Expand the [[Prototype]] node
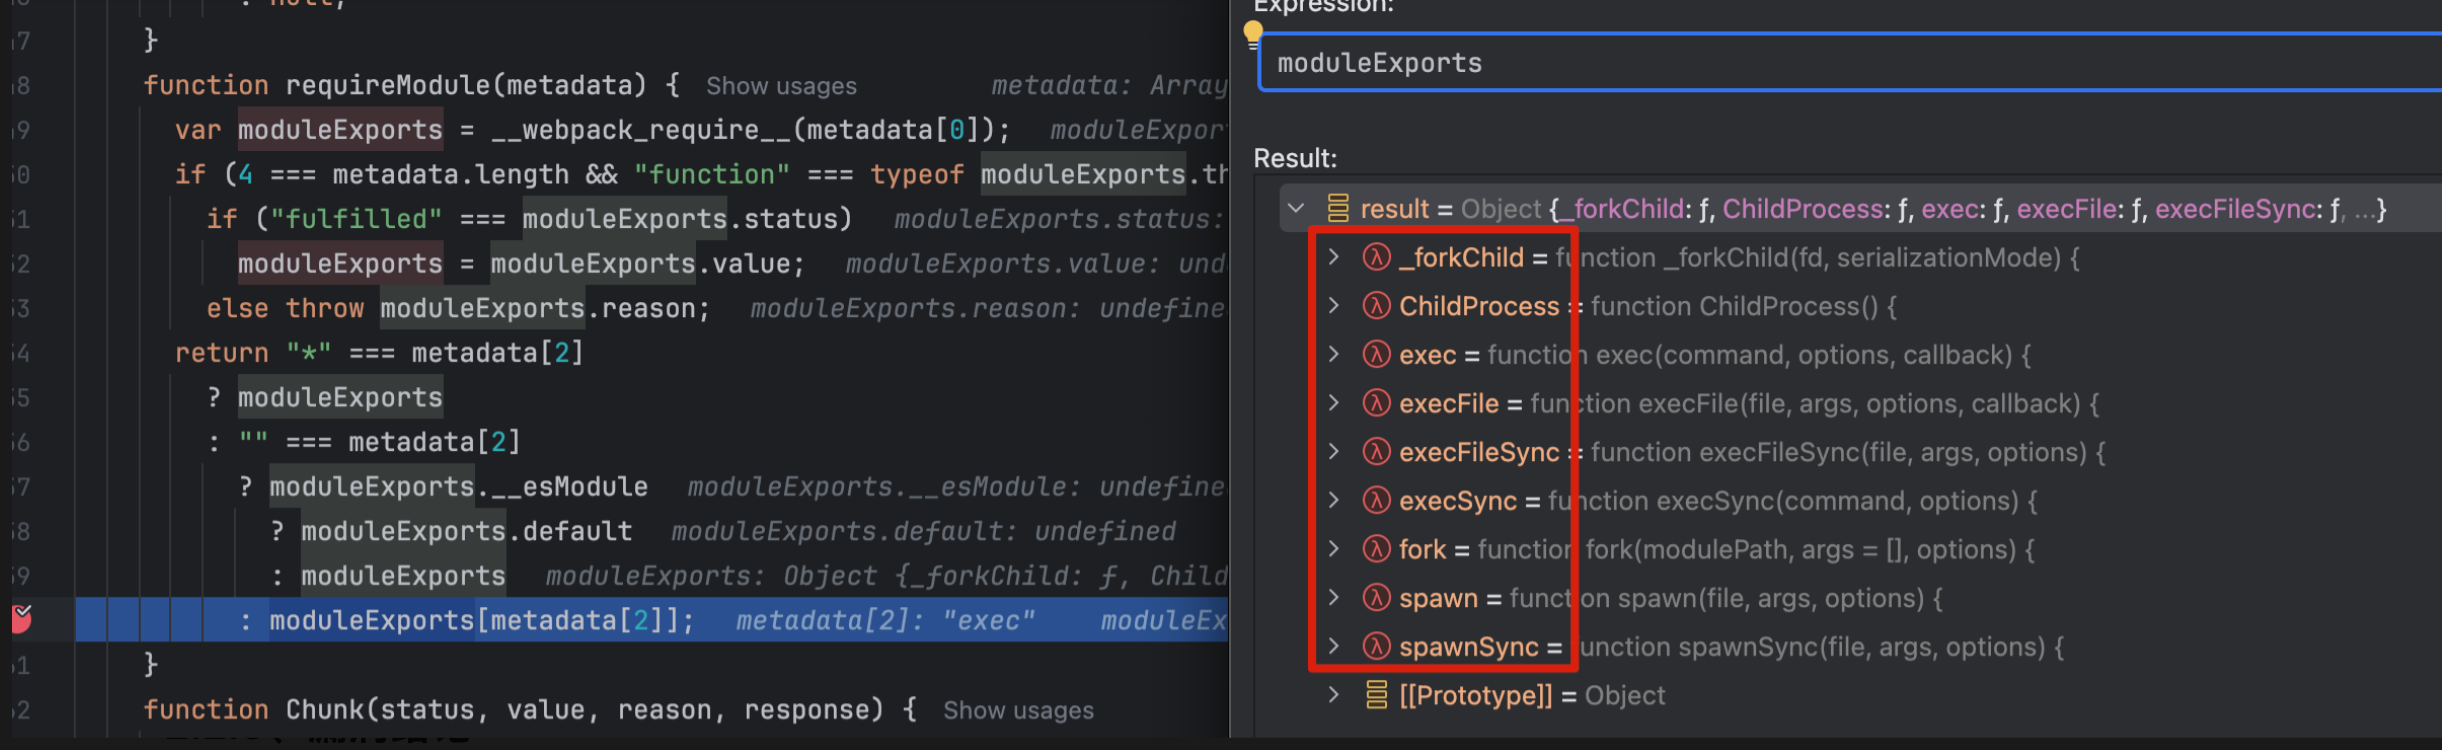Viewport: 2442px width, 750px height. tap(1333, 695)
